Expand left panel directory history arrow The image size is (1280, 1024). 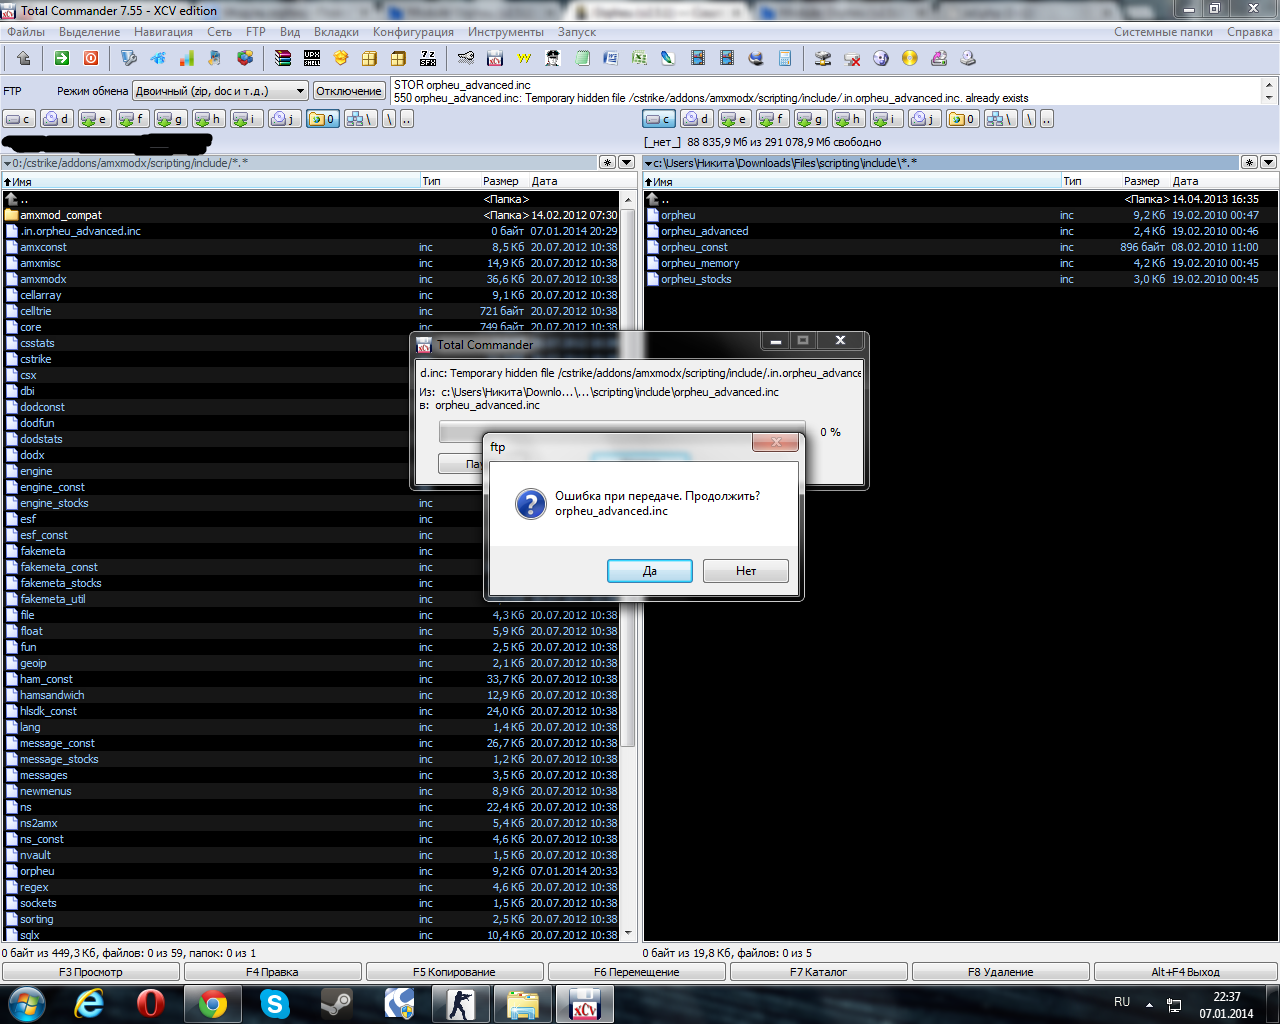[x=627, y=162]
